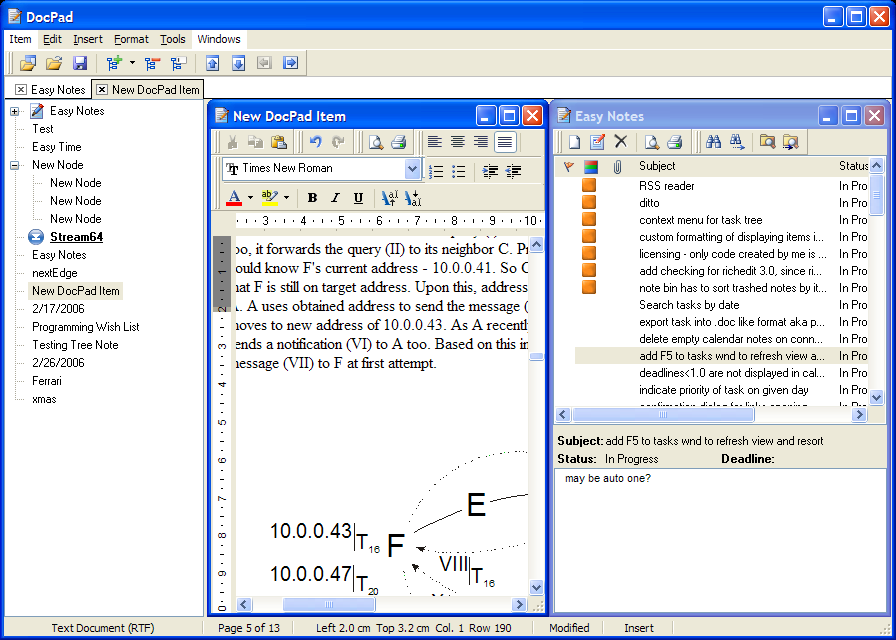Select the nextEdge tree item

(55, 273)
